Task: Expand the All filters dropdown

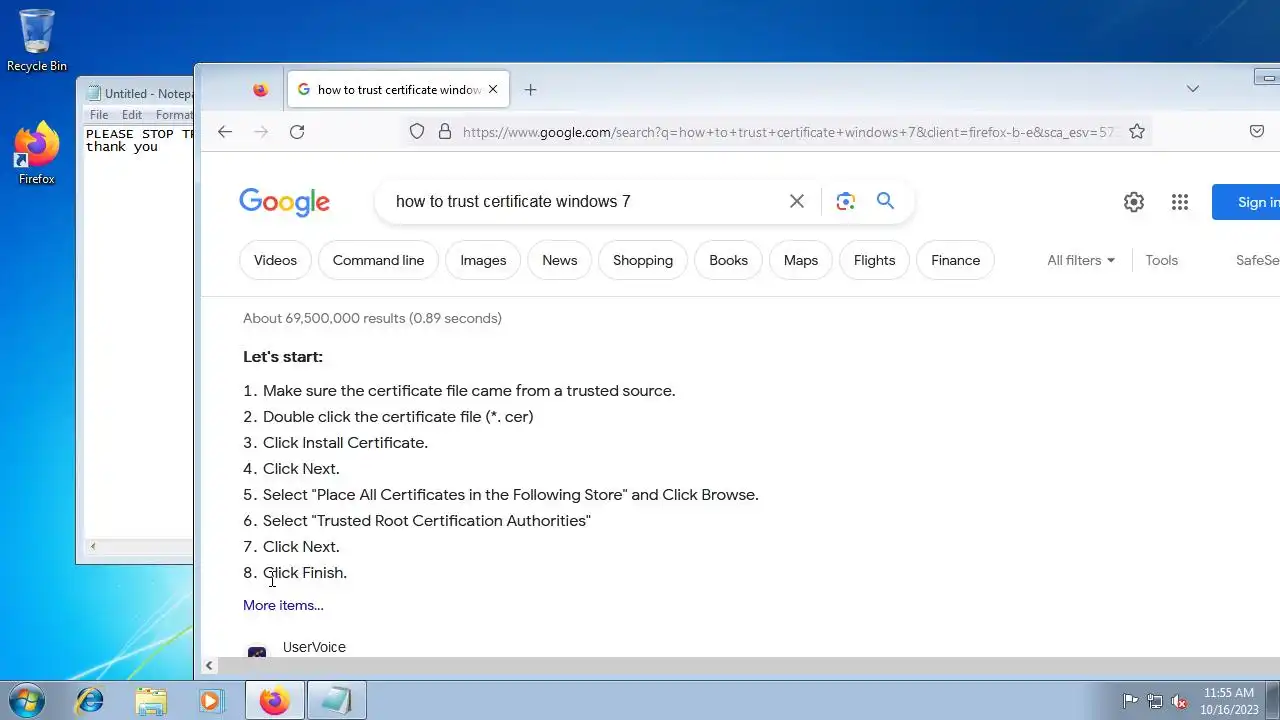Action: coord(1081,260)
